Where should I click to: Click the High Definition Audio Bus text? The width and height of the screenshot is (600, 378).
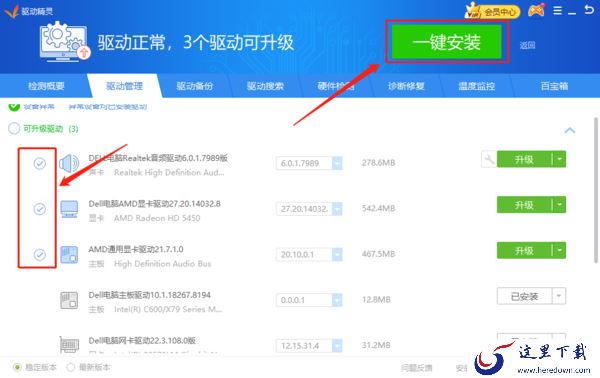pos(163,264)
